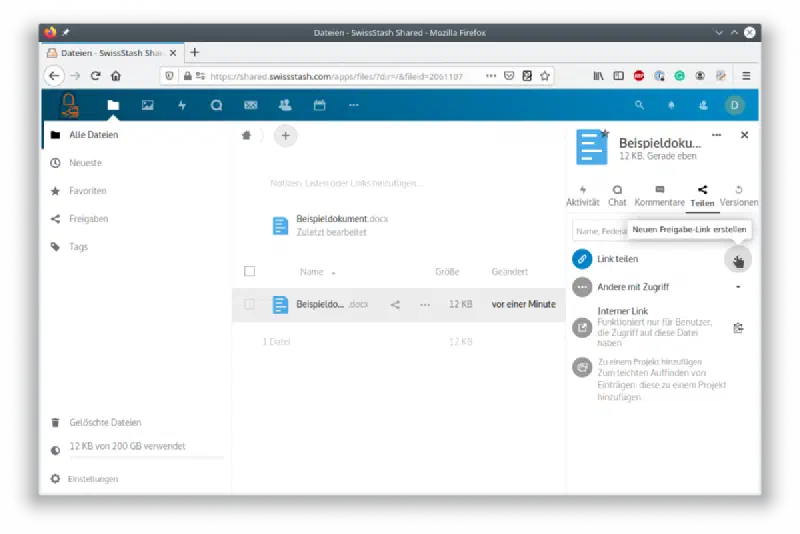
Task: Click the share name input field
Action: [x=600, y=231]
